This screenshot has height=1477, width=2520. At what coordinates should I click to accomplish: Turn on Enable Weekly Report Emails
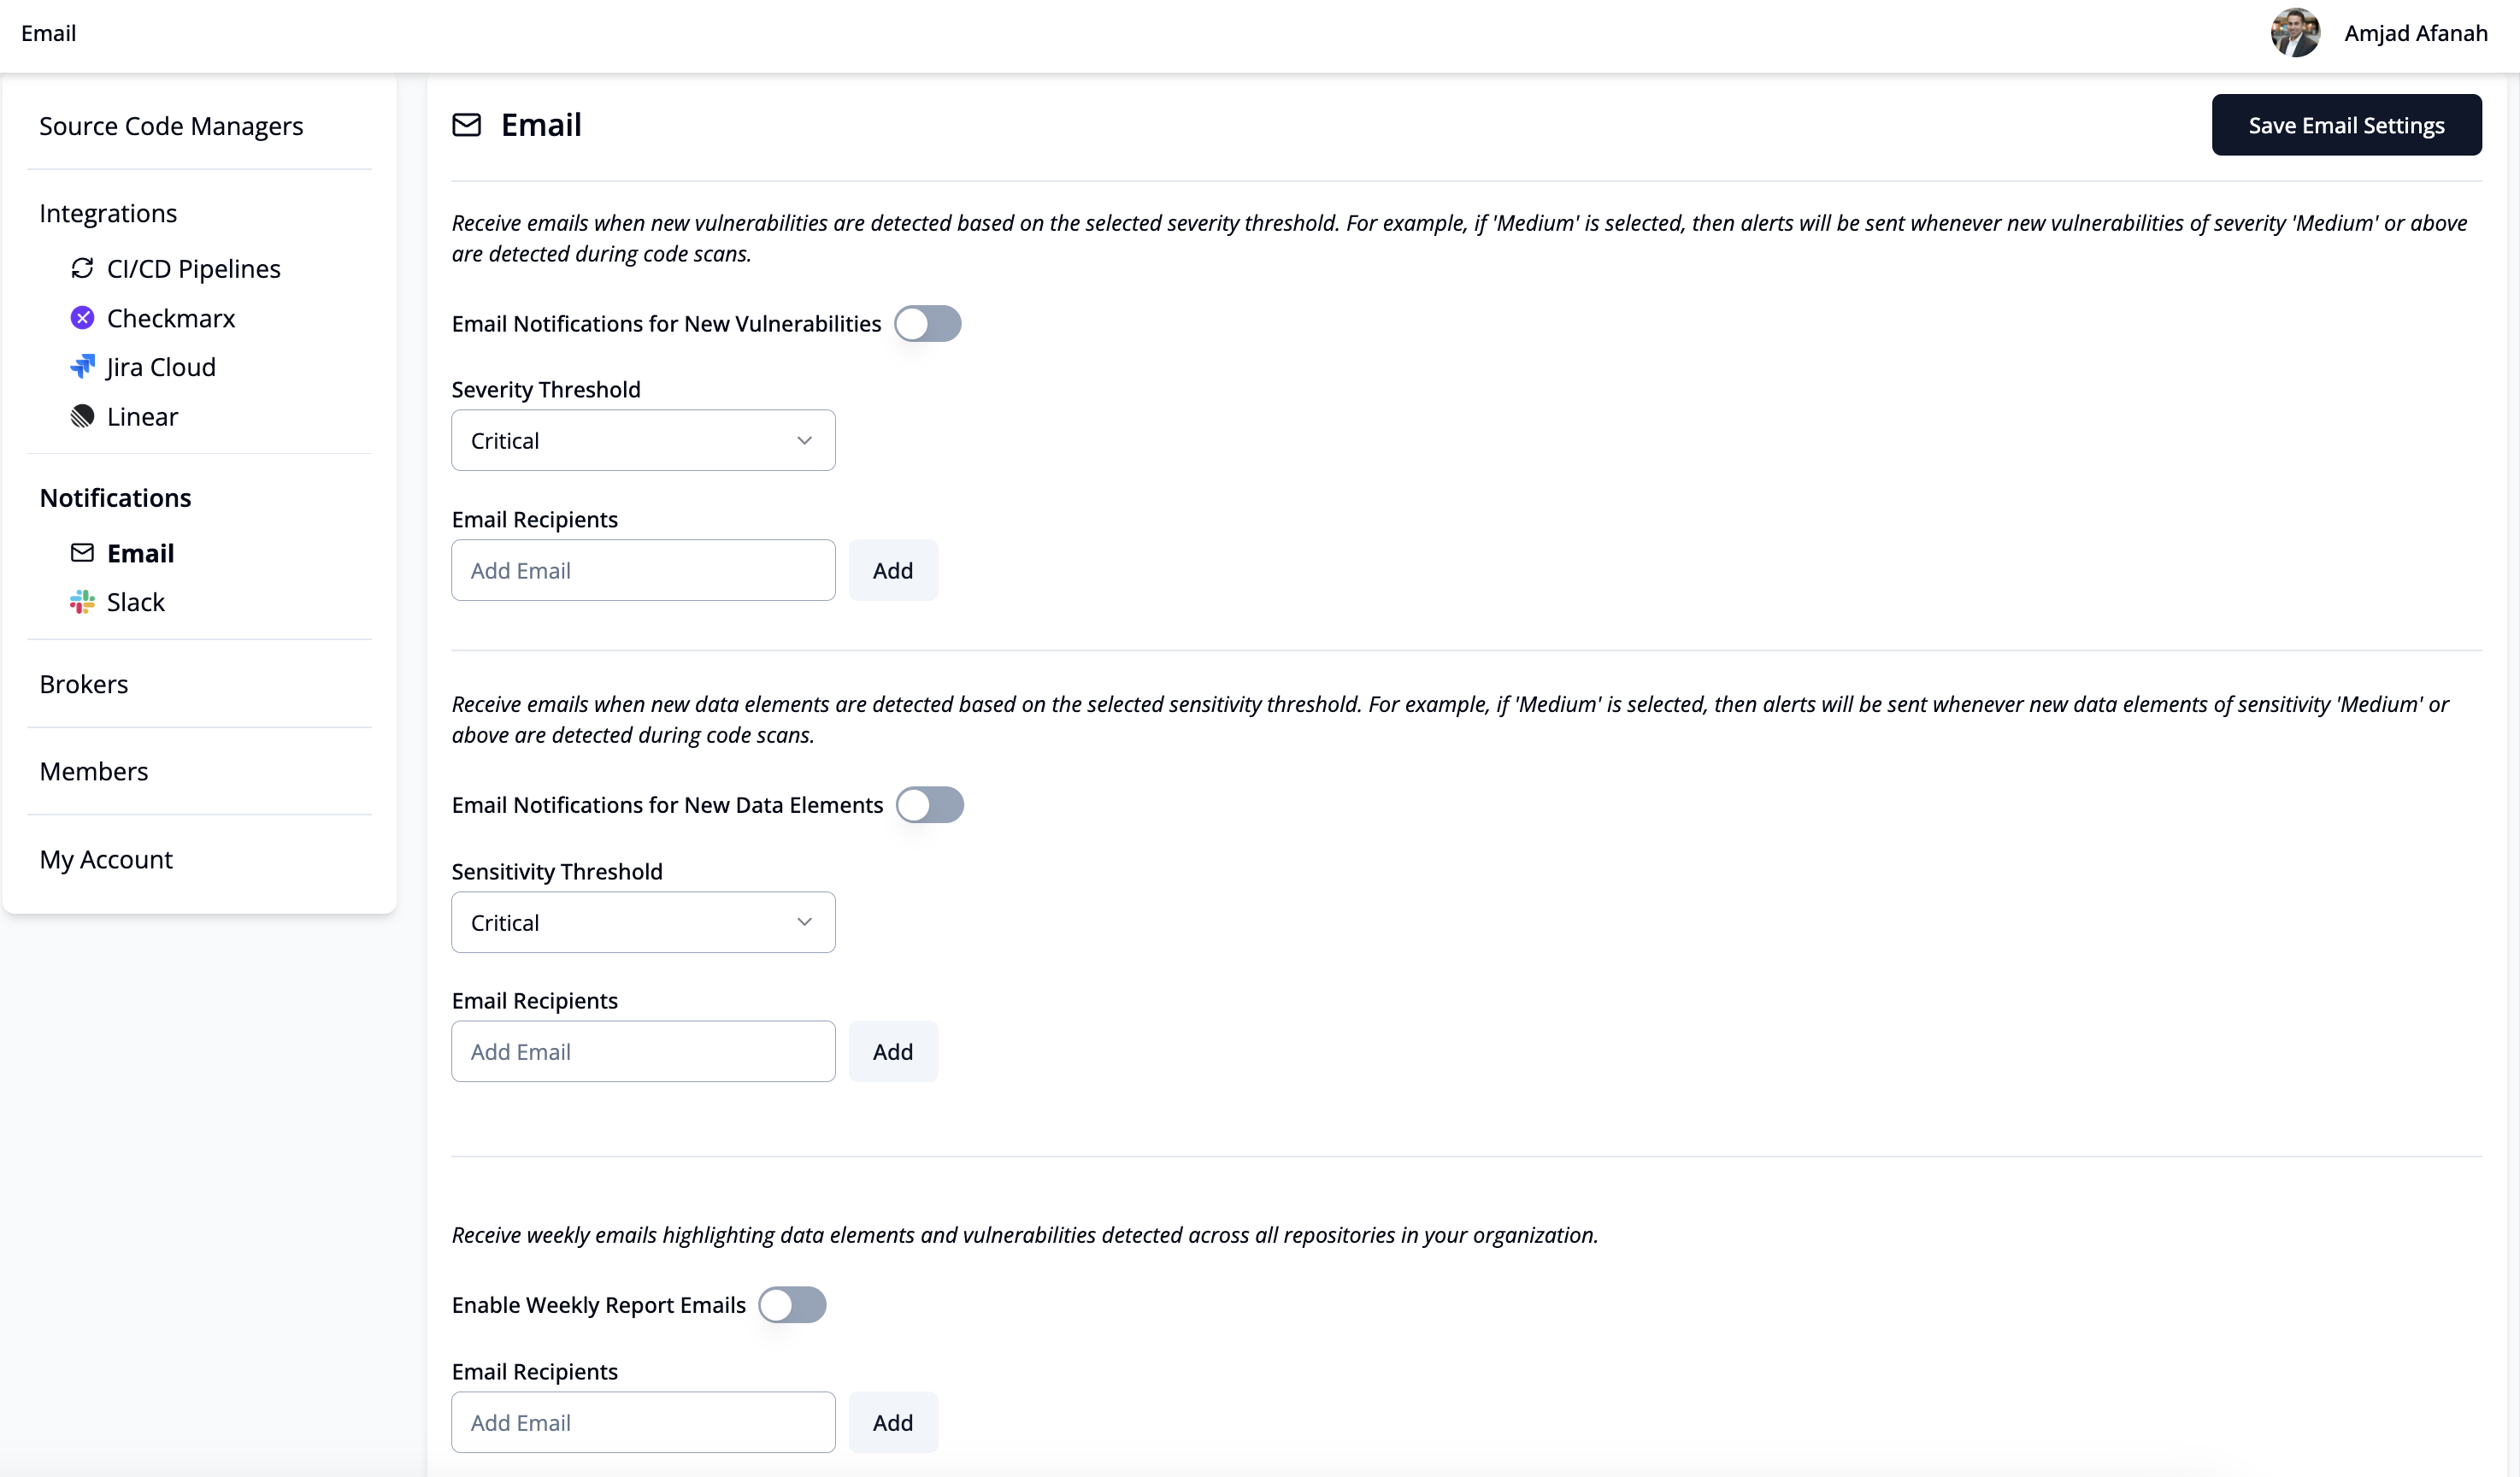792,1305
